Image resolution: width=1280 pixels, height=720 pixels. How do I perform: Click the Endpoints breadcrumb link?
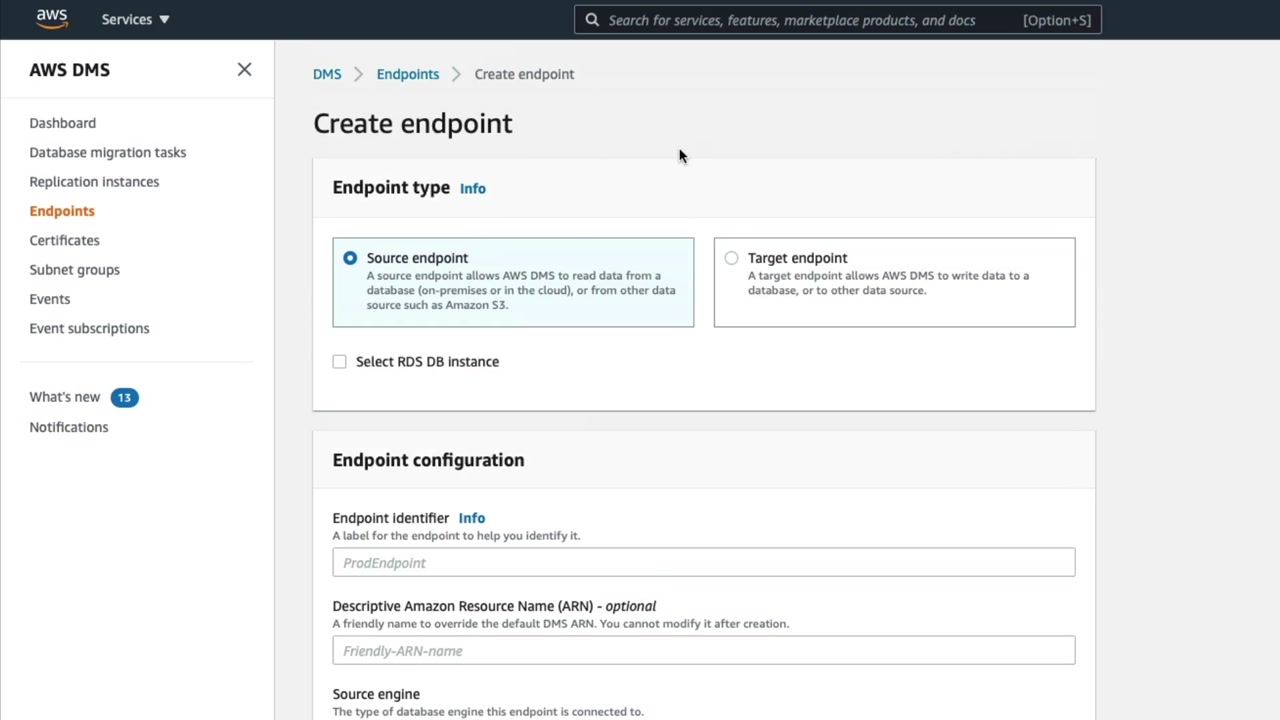(x=407, y=74)
